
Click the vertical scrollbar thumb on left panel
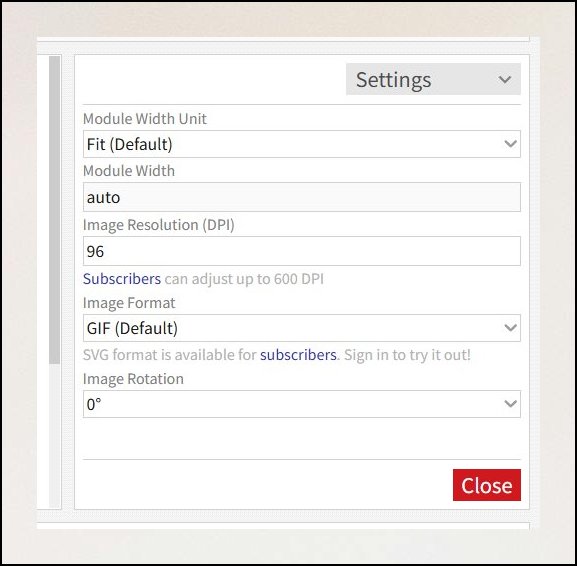coord(54,210)
